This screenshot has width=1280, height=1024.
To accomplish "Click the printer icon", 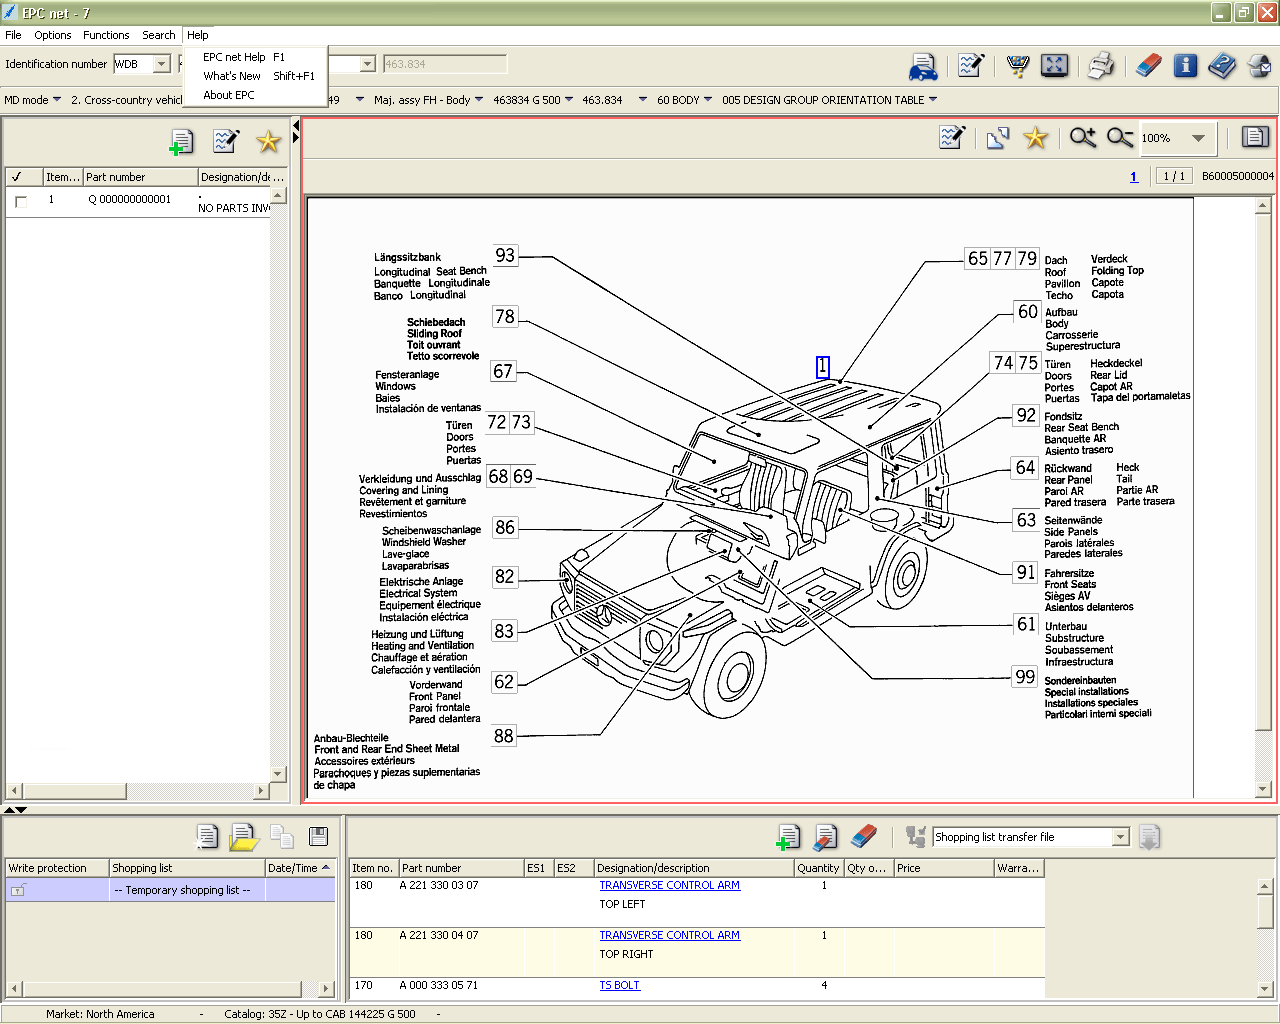I will pyautogui.click(x=1101, y=66).
